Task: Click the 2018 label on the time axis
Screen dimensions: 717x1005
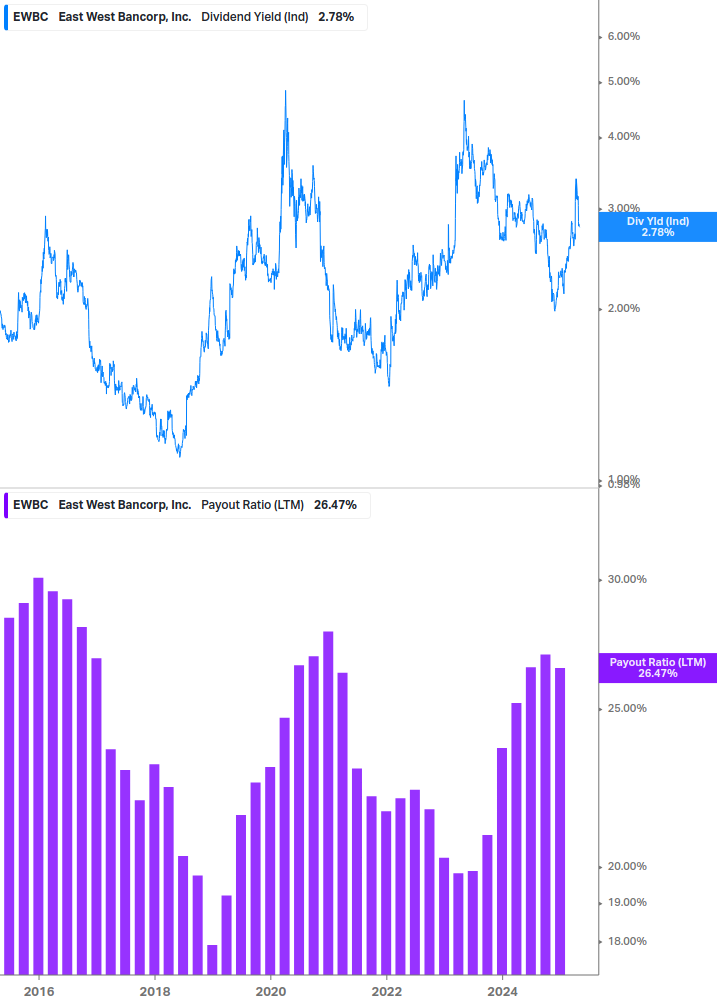Action: tap(154, 992)
